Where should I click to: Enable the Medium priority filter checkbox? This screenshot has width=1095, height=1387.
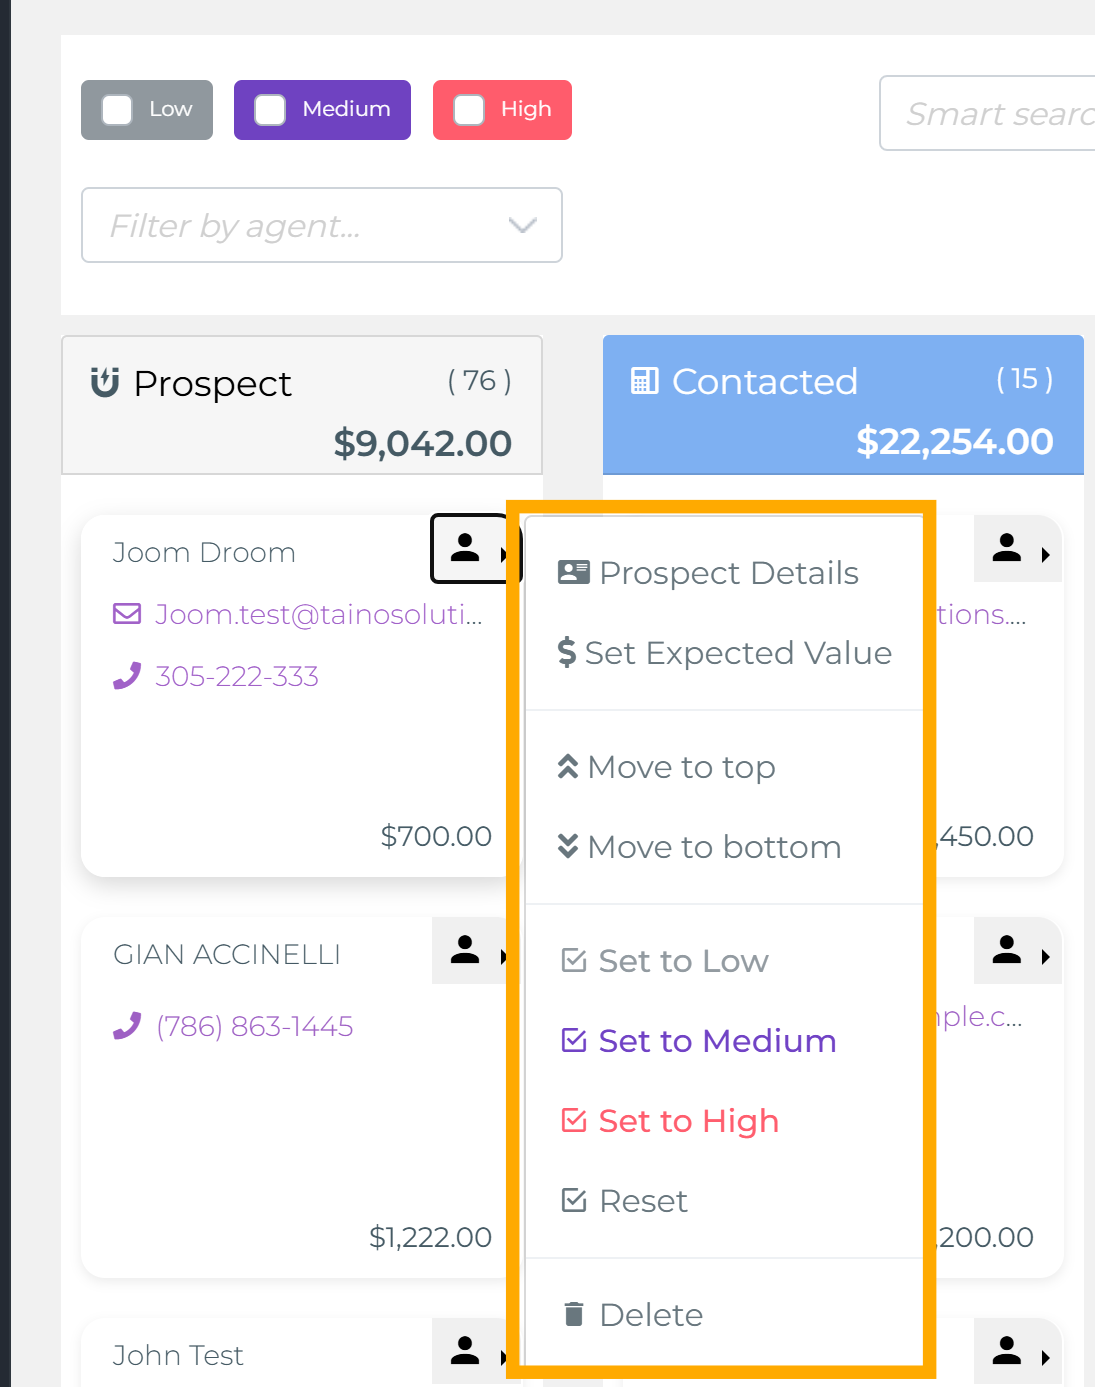270,110
